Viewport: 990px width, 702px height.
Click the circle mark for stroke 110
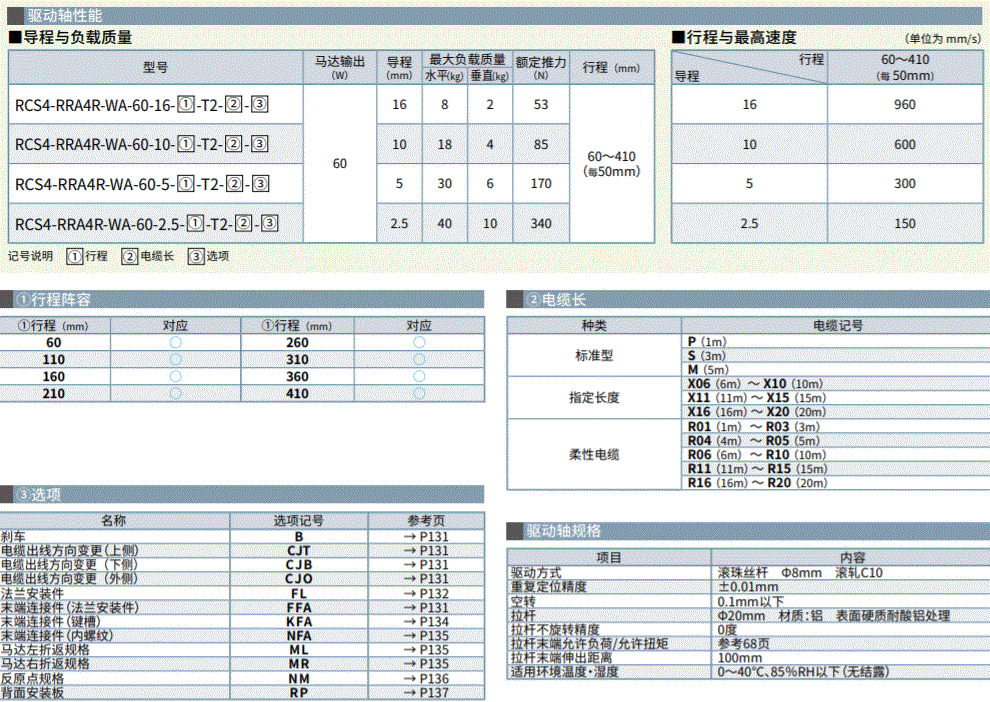[176, 359]
